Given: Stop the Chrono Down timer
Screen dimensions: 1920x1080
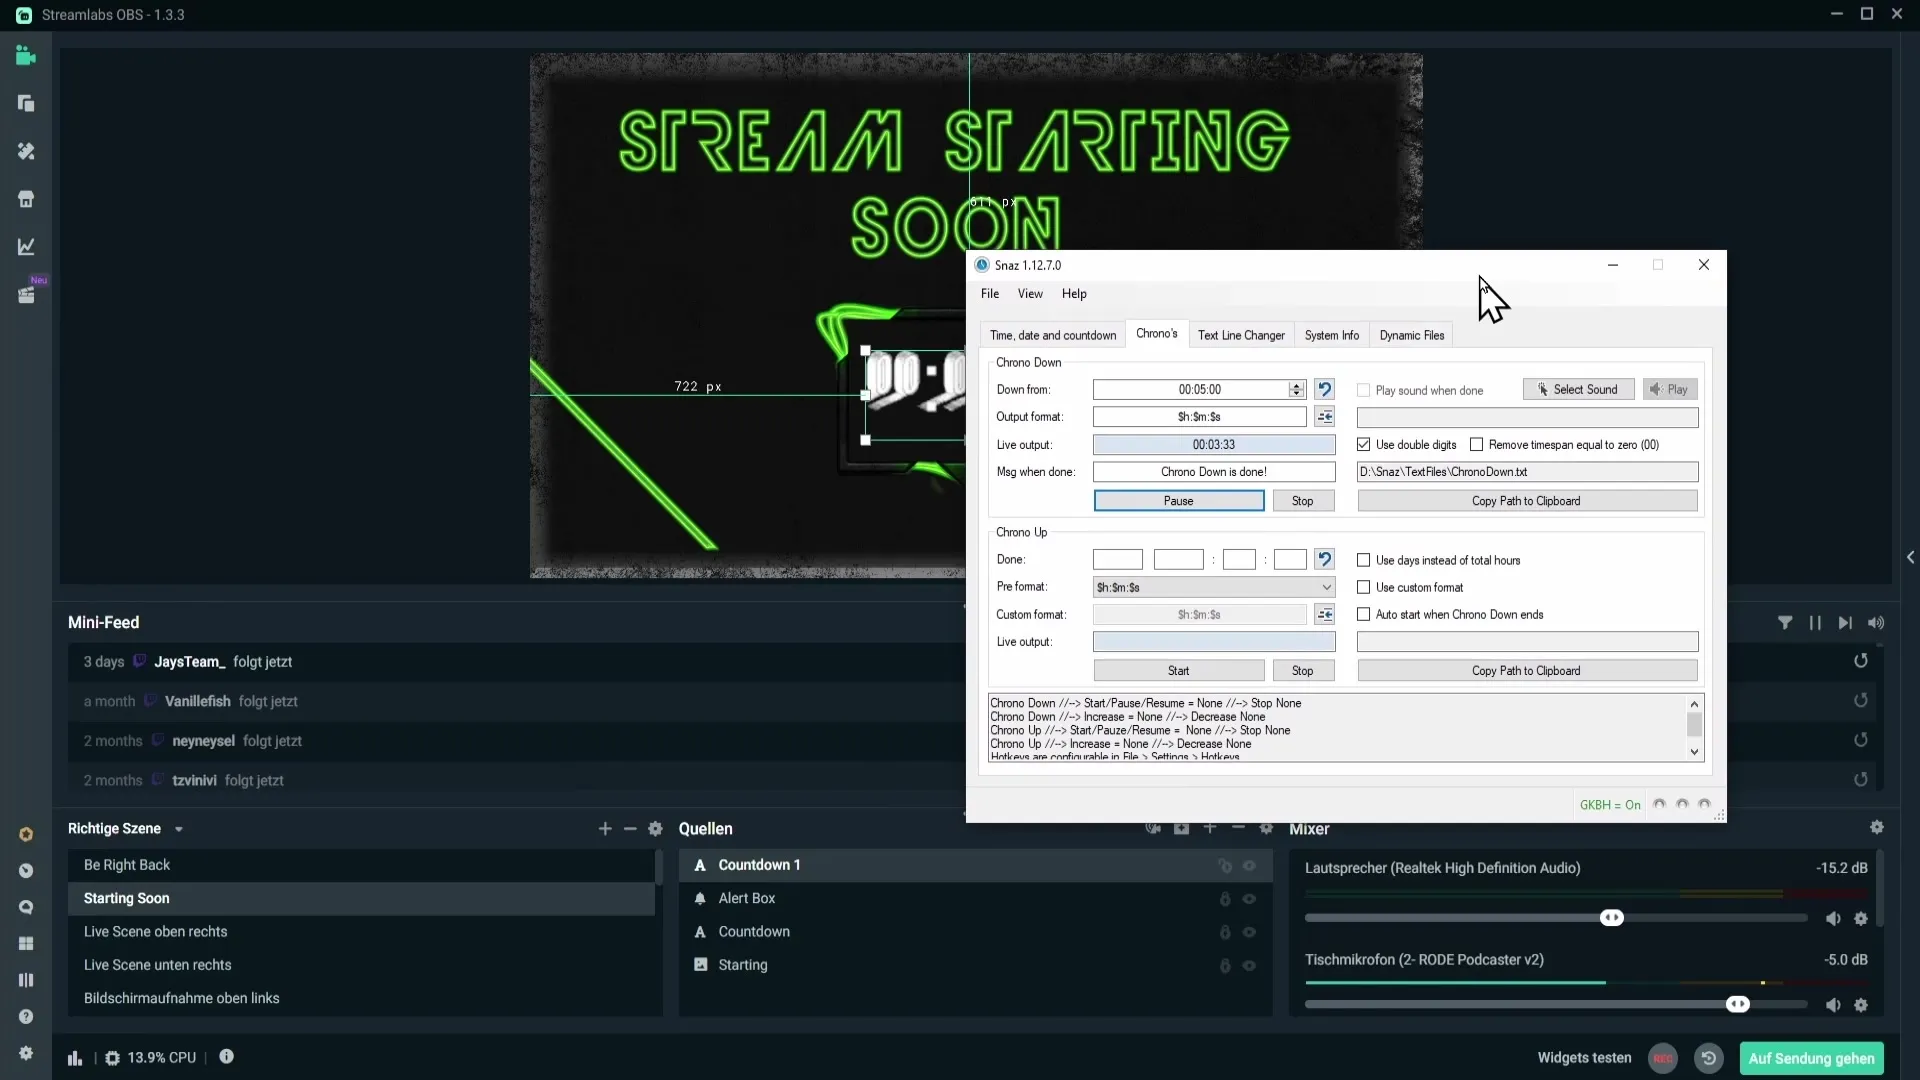Looking at the screenshot, I should click(x=1303, y=501).
